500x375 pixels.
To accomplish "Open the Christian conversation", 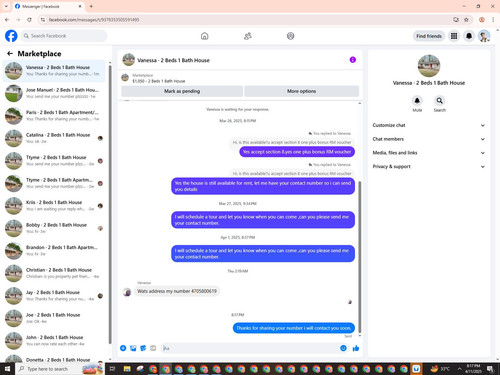I will 54,273.
